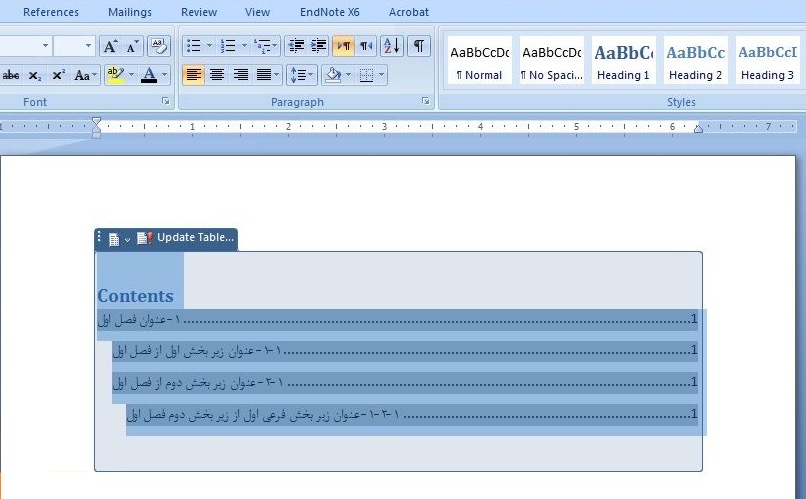The image size is (806, 499).
Task: Open the Change Case dropdown
Action: 86,75
